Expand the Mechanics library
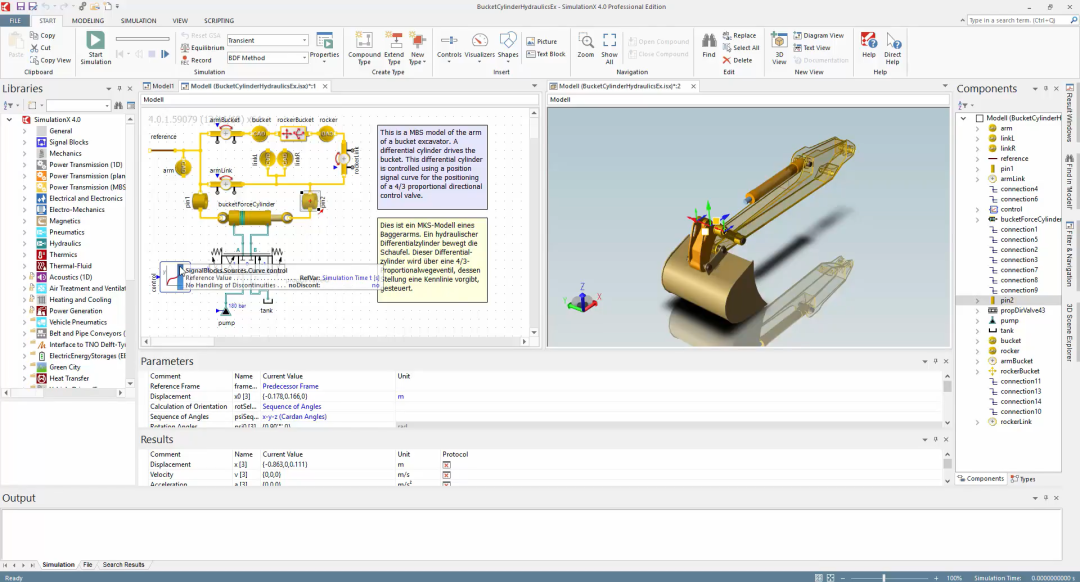 (x=24, y=154)
